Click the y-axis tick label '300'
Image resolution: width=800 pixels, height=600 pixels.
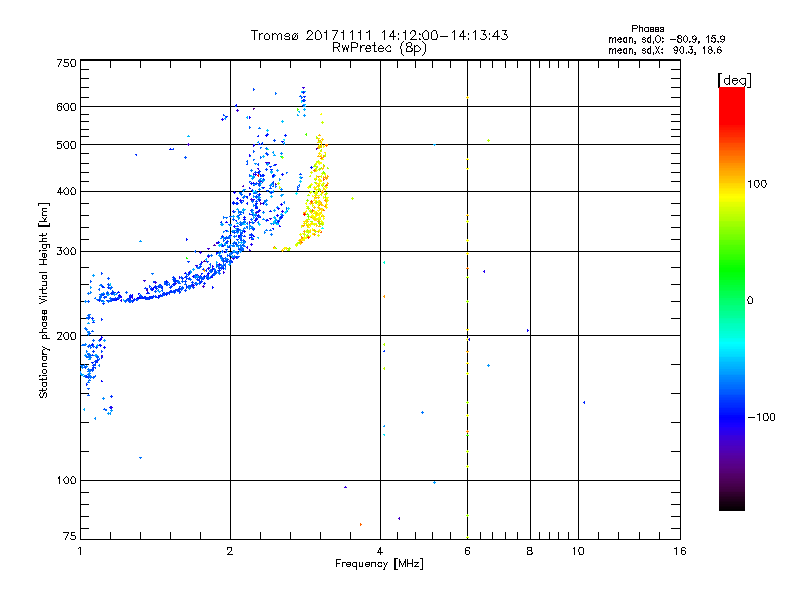click(66, 251)
